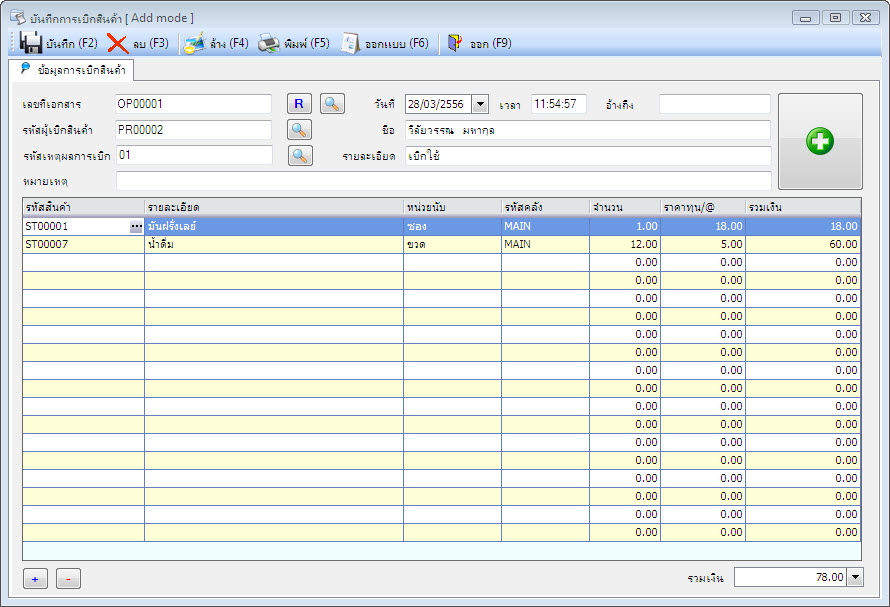890x607 pixels.
Task: Click the design report icon (F6)
Action: (x=350, y=43)
